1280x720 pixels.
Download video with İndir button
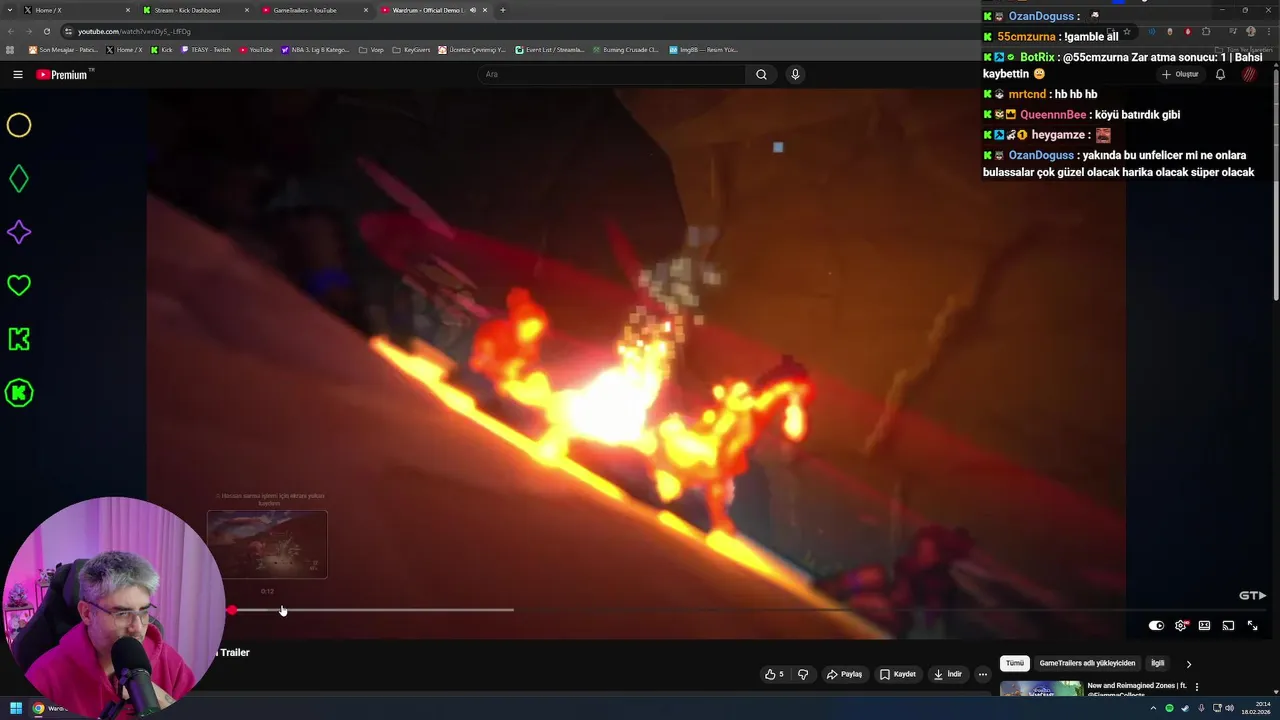(x=948, y=674)
